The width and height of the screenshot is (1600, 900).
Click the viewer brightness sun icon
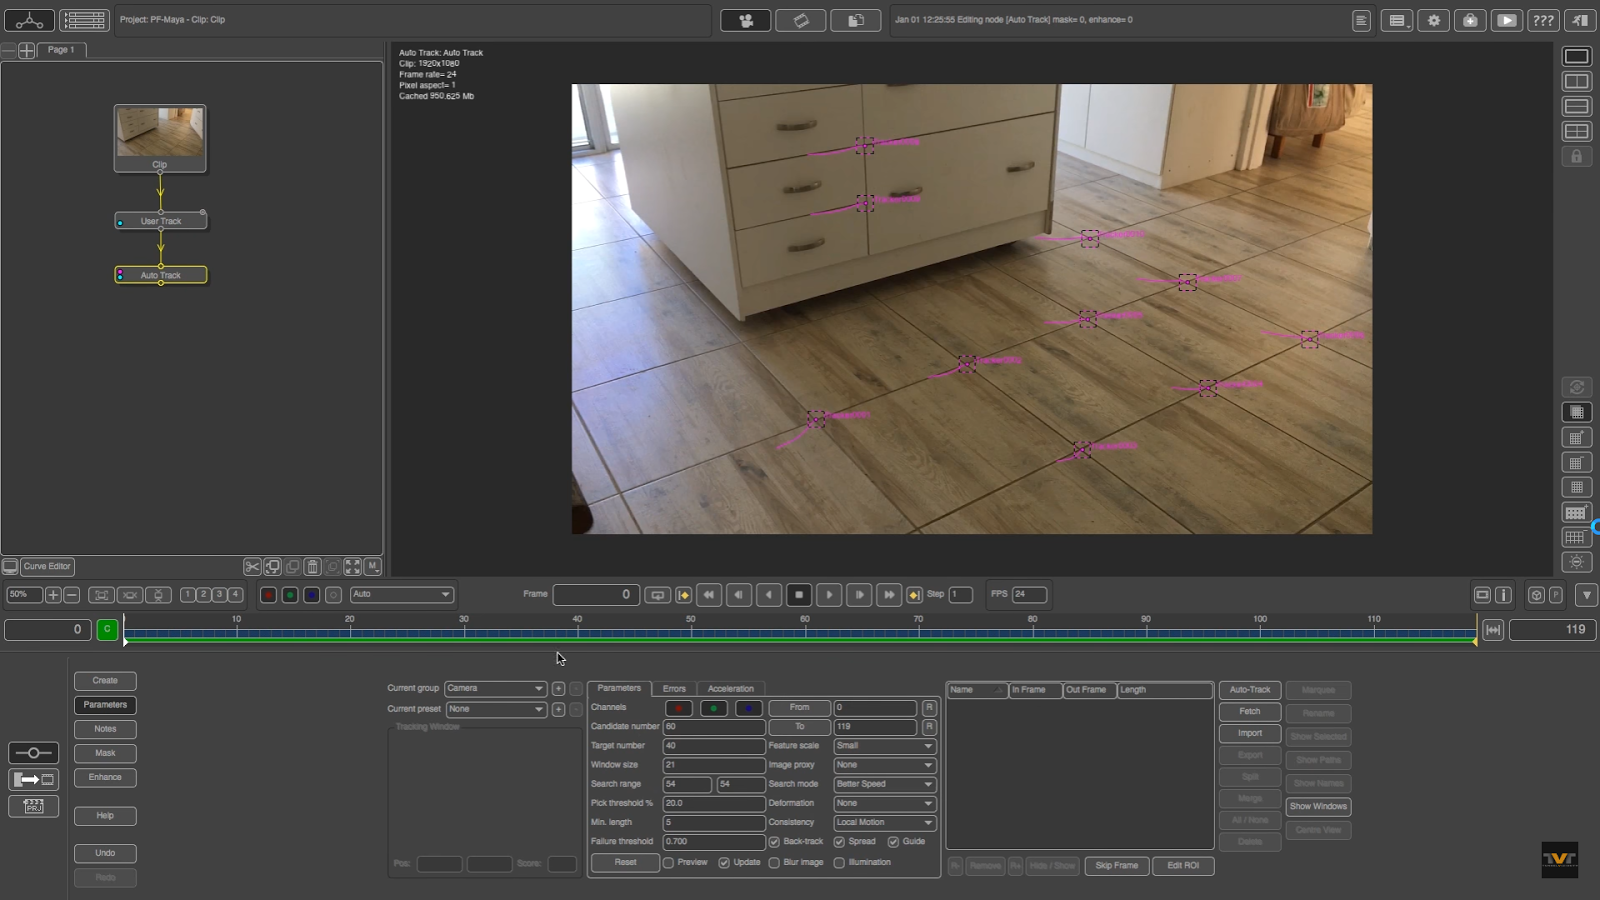tap(1577, 562)
